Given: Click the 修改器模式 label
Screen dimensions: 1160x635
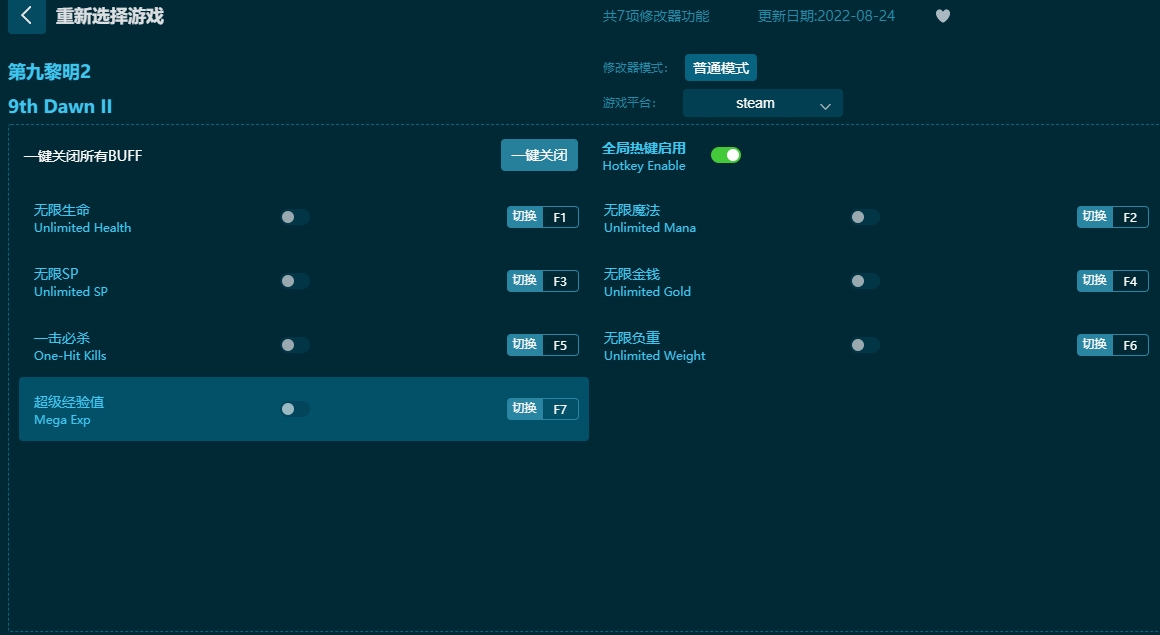Looking at the screenshot, I should tap(635, 68).
